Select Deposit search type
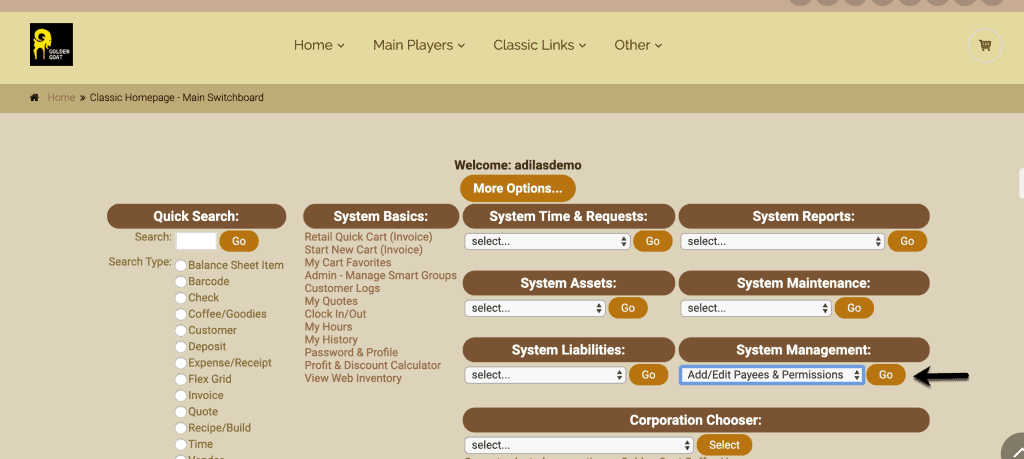Image resolution: width=1024 pixels, height=459 pixels. click(180, 347)
